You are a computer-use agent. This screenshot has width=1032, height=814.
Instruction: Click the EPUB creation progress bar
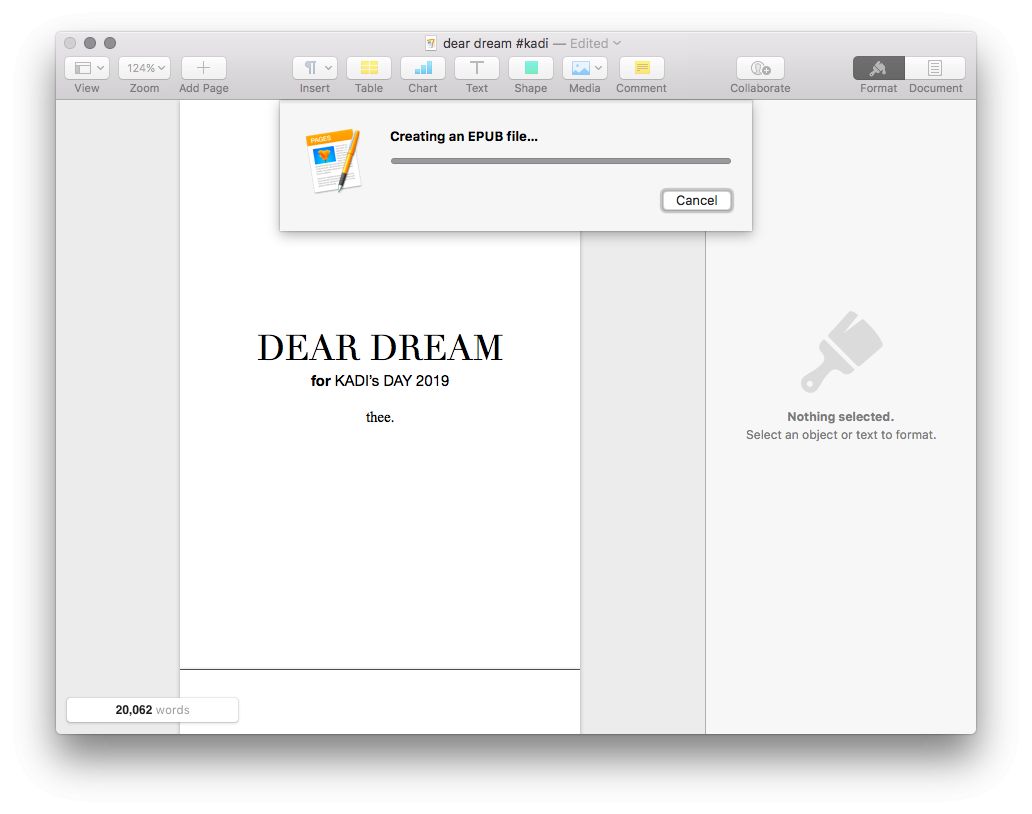pos(560,161)
